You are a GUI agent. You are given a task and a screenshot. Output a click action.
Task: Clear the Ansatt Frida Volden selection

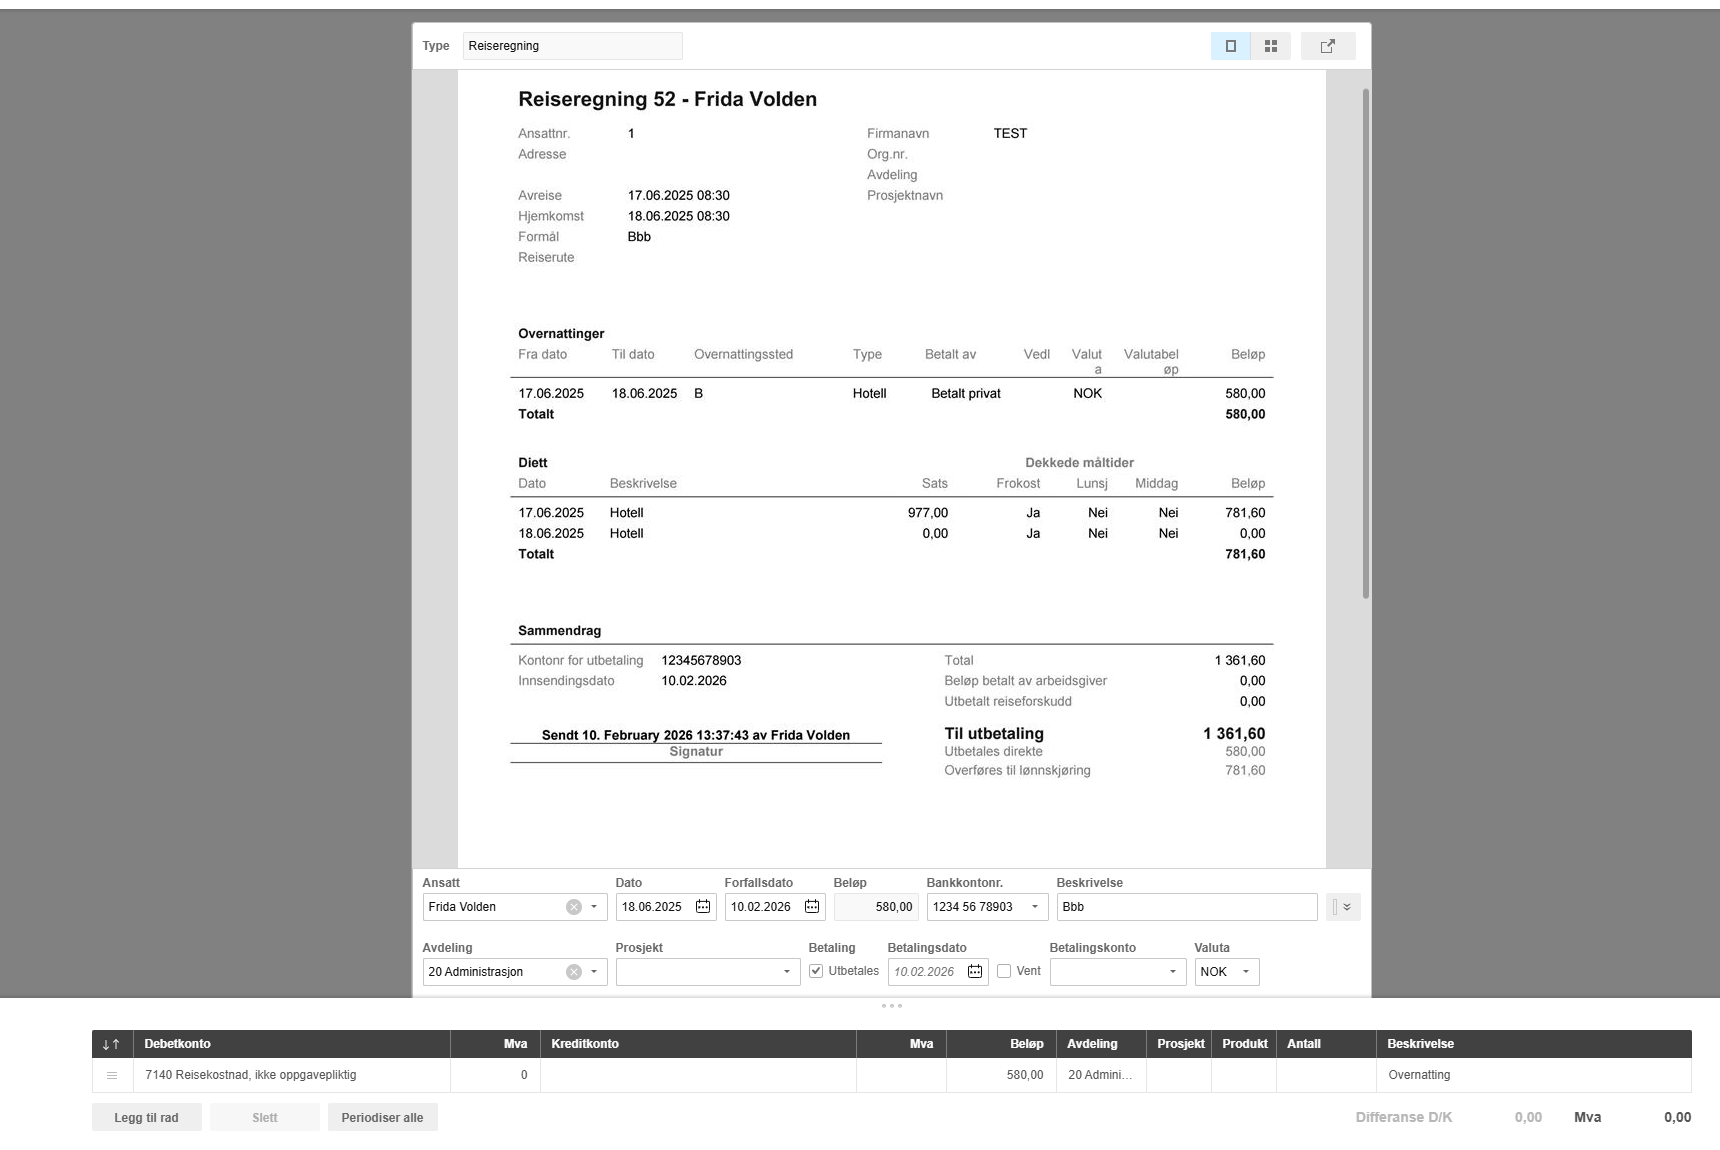574,907
